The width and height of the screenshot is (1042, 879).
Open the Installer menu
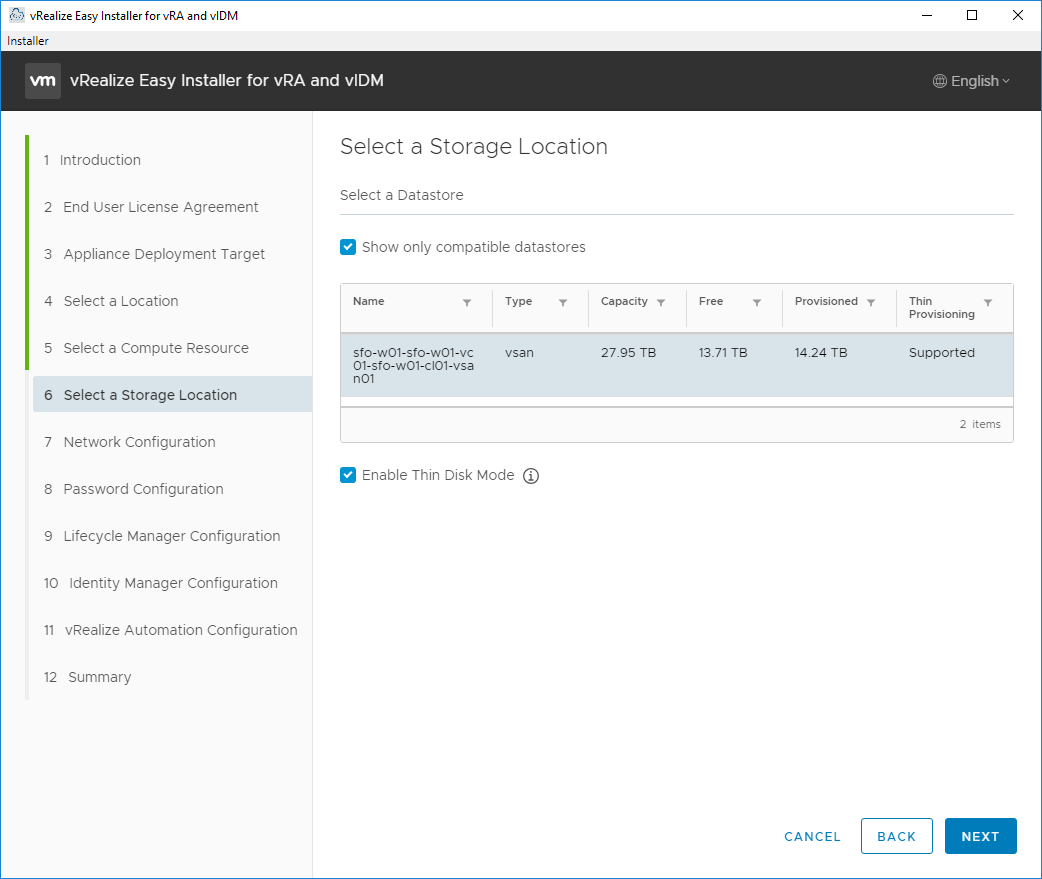(28, 41)
